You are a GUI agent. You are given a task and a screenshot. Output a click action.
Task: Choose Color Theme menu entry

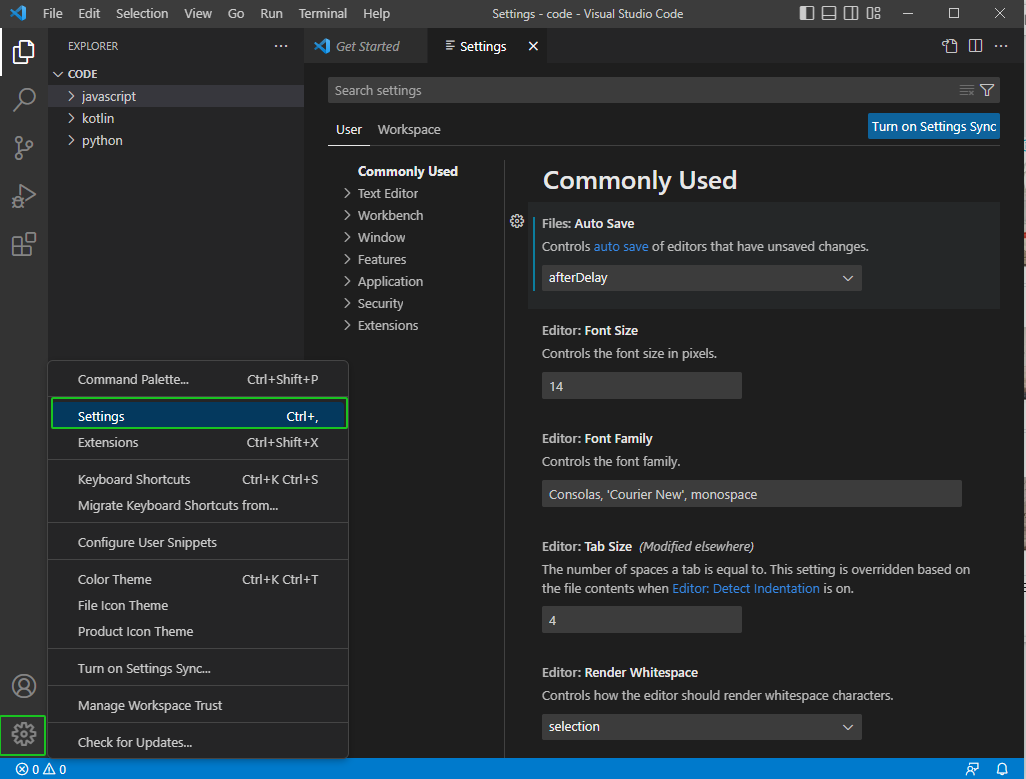198,580
